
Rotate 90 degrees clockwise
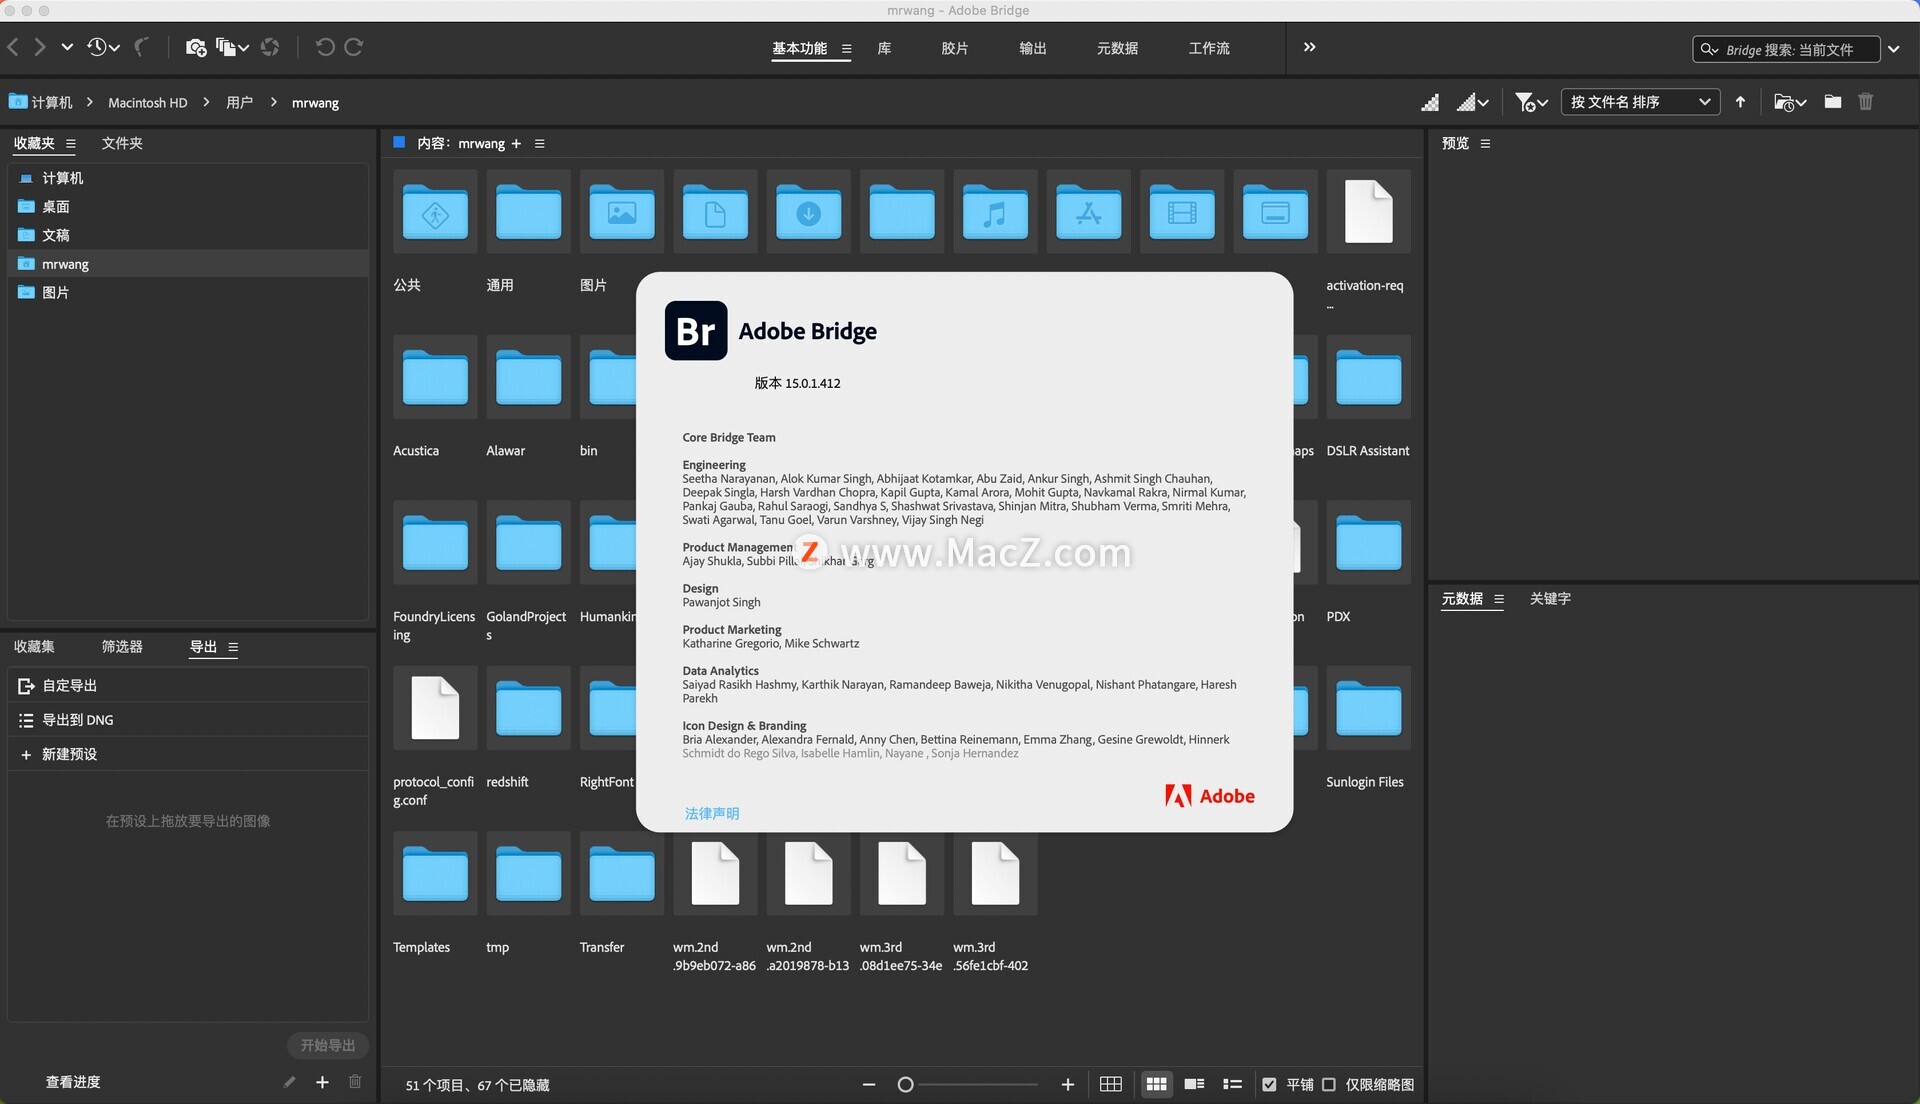354,47
